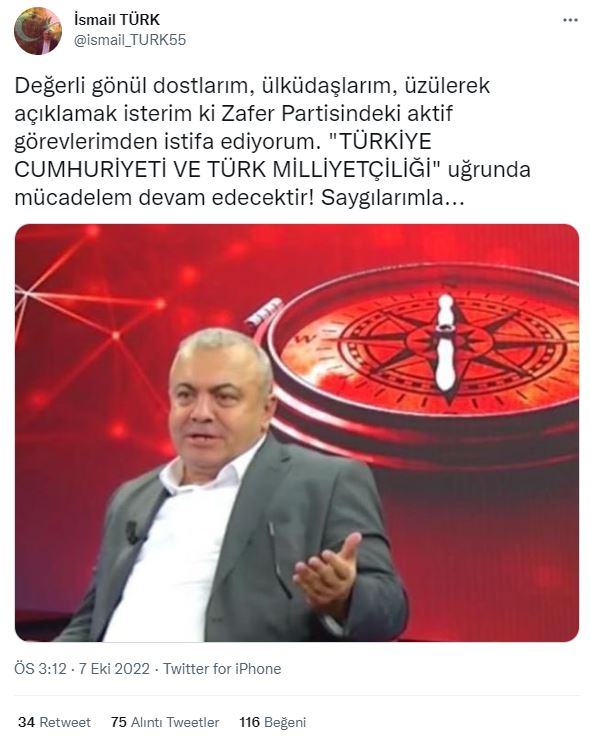This screenshot has width=590, height=746.
Task: Open the 75 Alıntı Tweetler list
Action: [x=165, y=722]
